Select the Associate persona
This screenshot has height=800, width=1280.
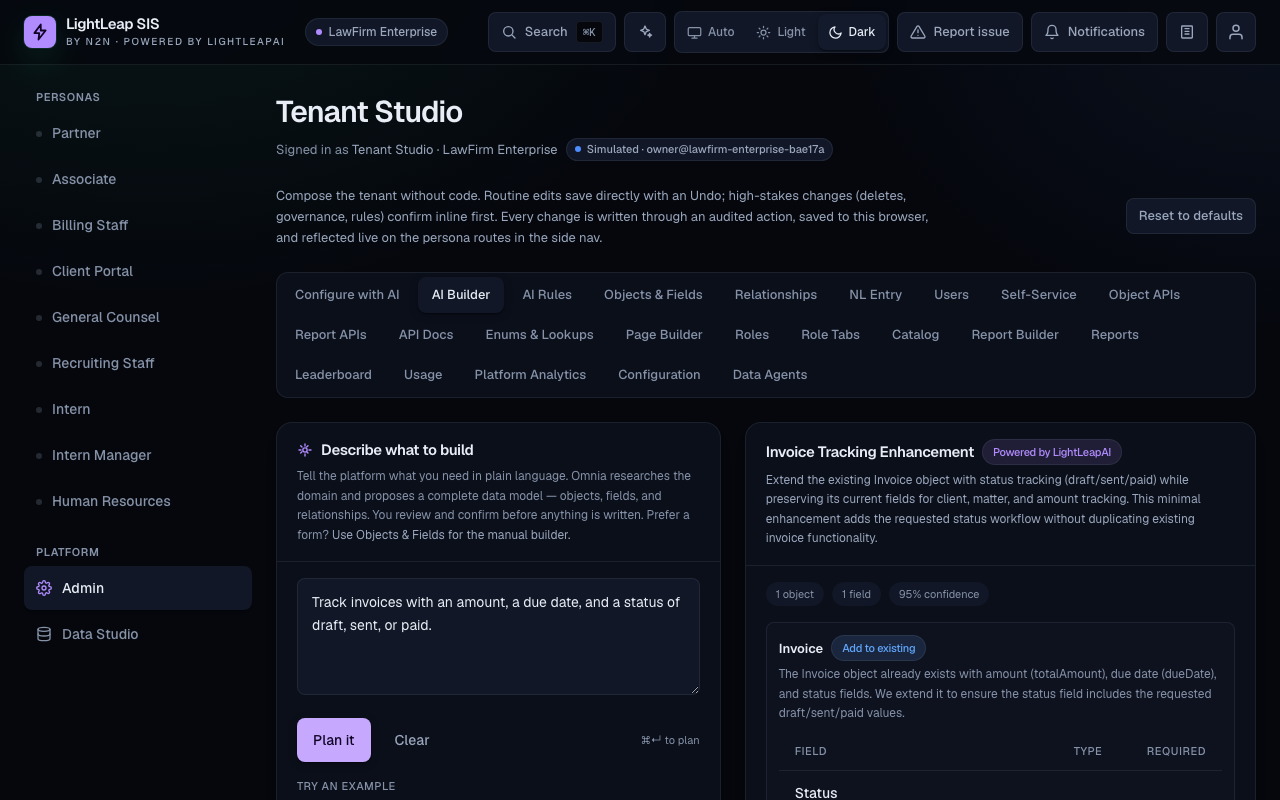coord(138,179)
